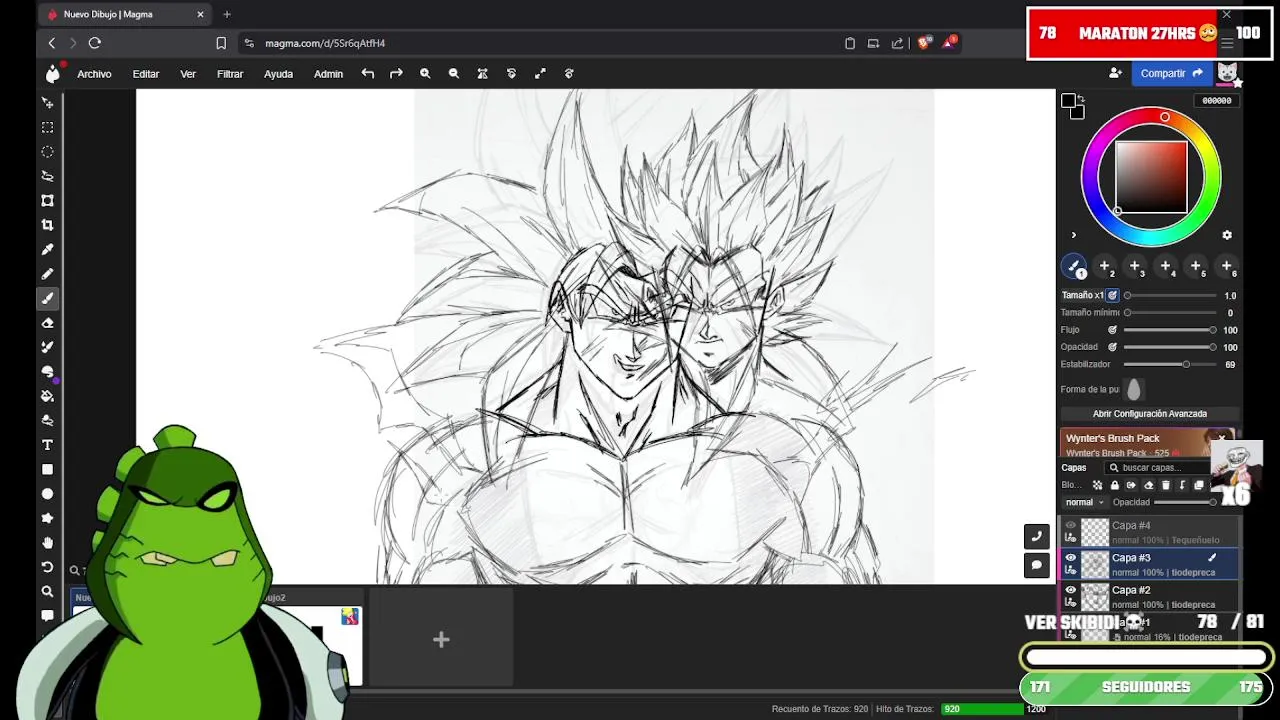This screenshot has width=1280, height=720.
Task: Select the Eraser tool
Action: [x=47, y=323]
